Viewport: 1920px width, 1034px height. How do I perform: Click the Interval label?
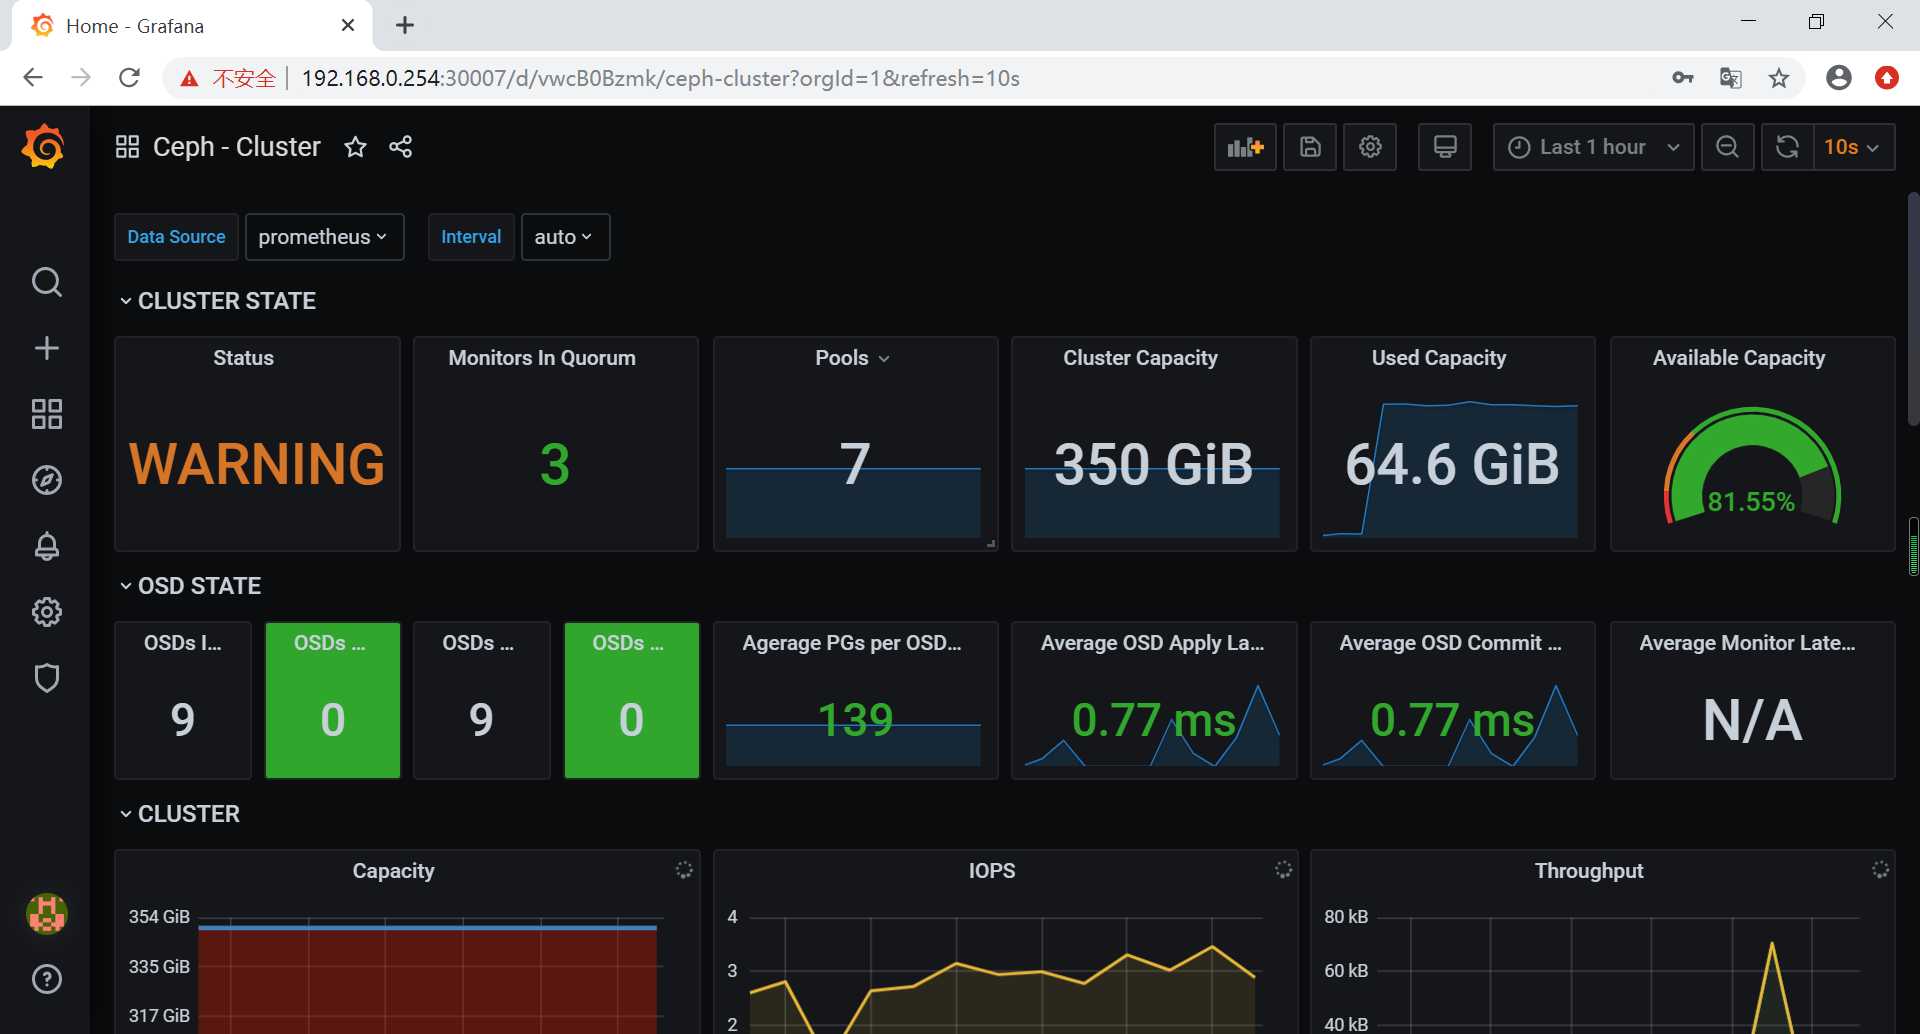[471, 237]
